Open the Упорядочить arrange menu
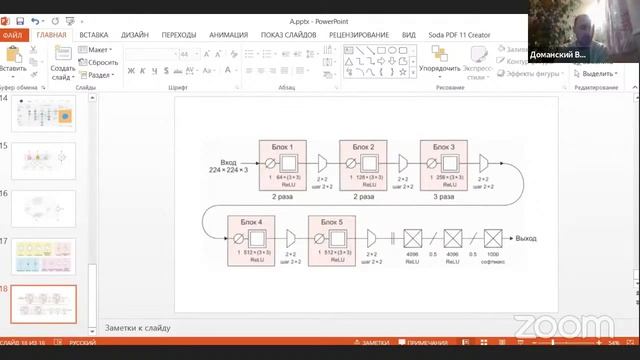The image size is (640, 360). pyautogui.click(x=440, y=62)
